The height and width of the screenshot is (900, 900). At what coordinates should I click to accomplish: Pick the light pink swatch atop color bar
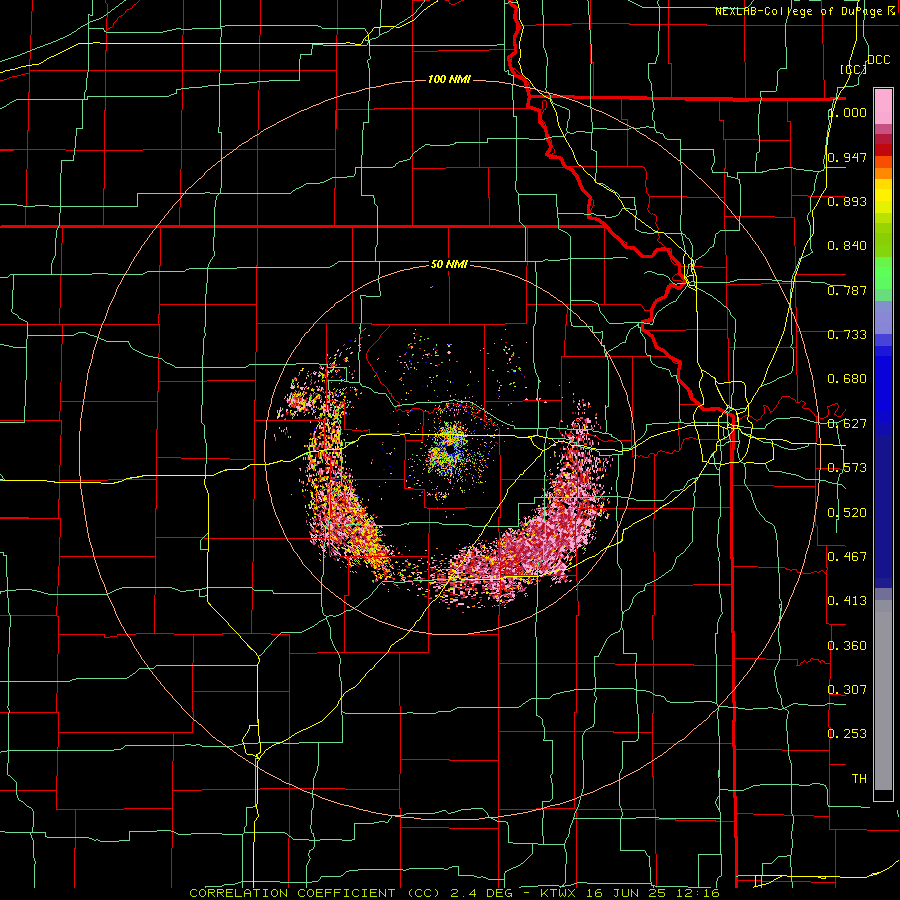(883, 107)
